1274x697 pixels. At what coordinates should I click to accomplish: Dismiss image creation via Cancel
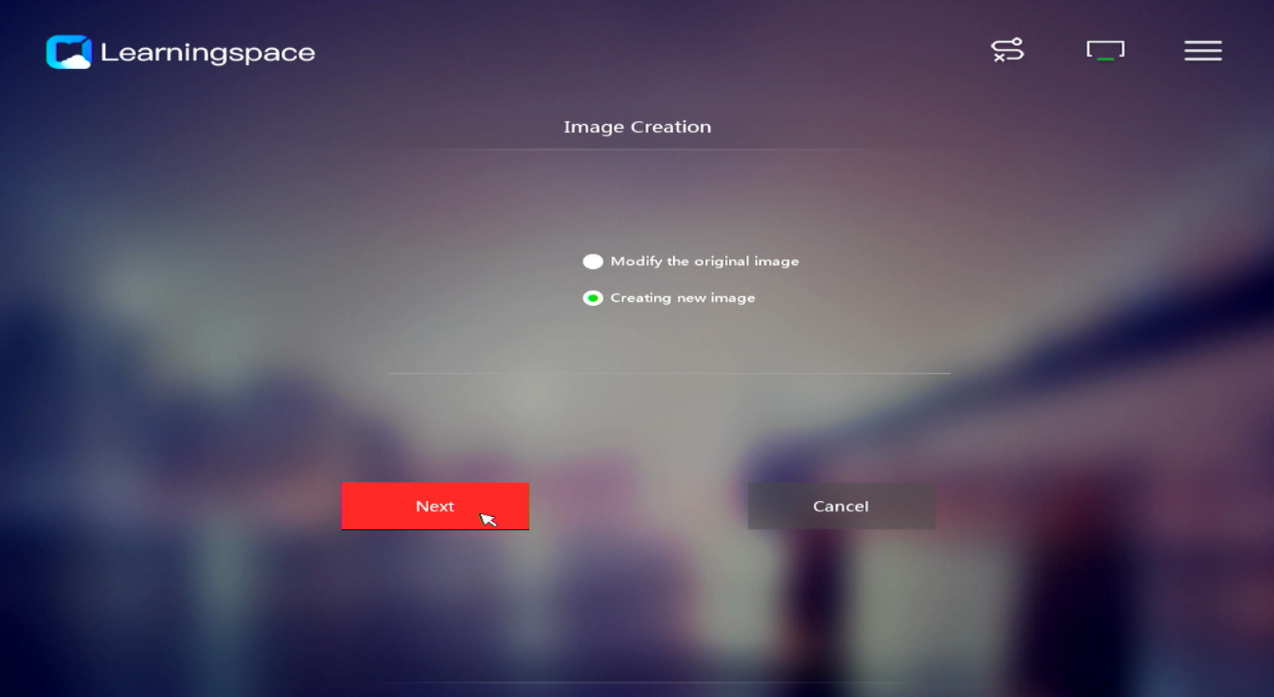(841, 506)
